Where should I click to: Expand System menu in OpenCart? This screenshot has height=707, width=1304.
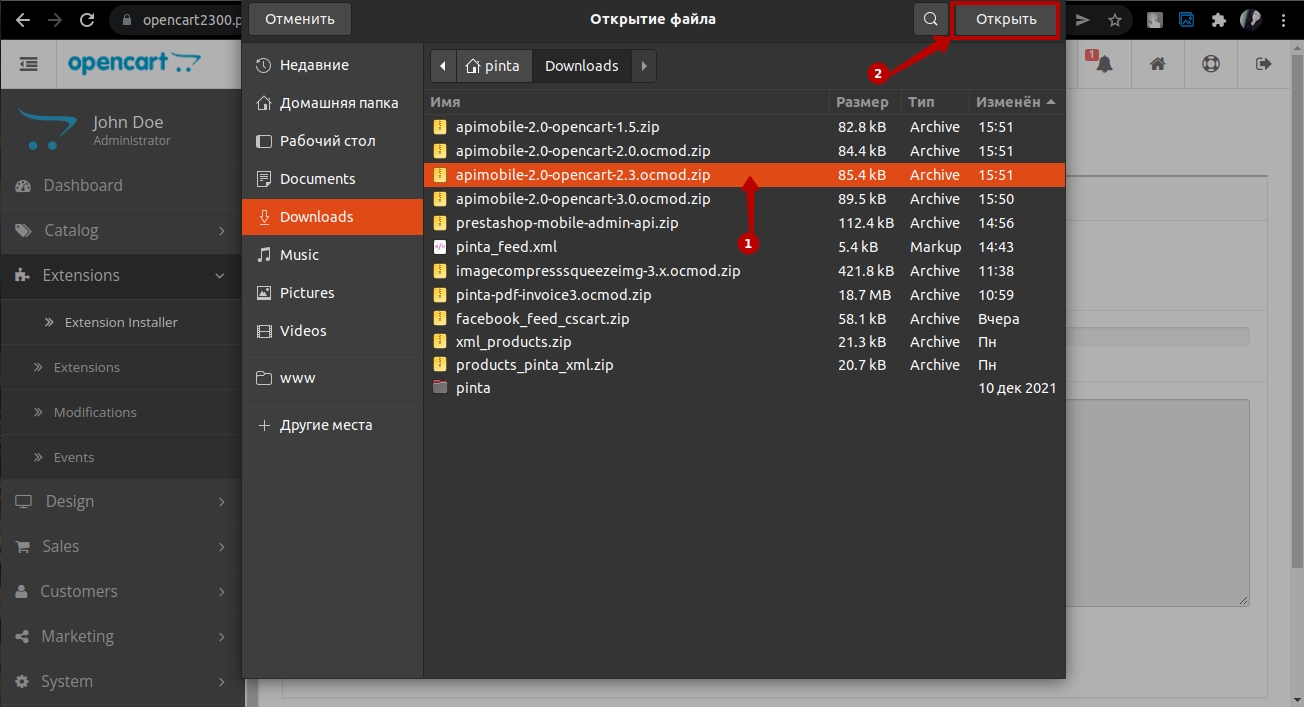click(x=120, y=681)
